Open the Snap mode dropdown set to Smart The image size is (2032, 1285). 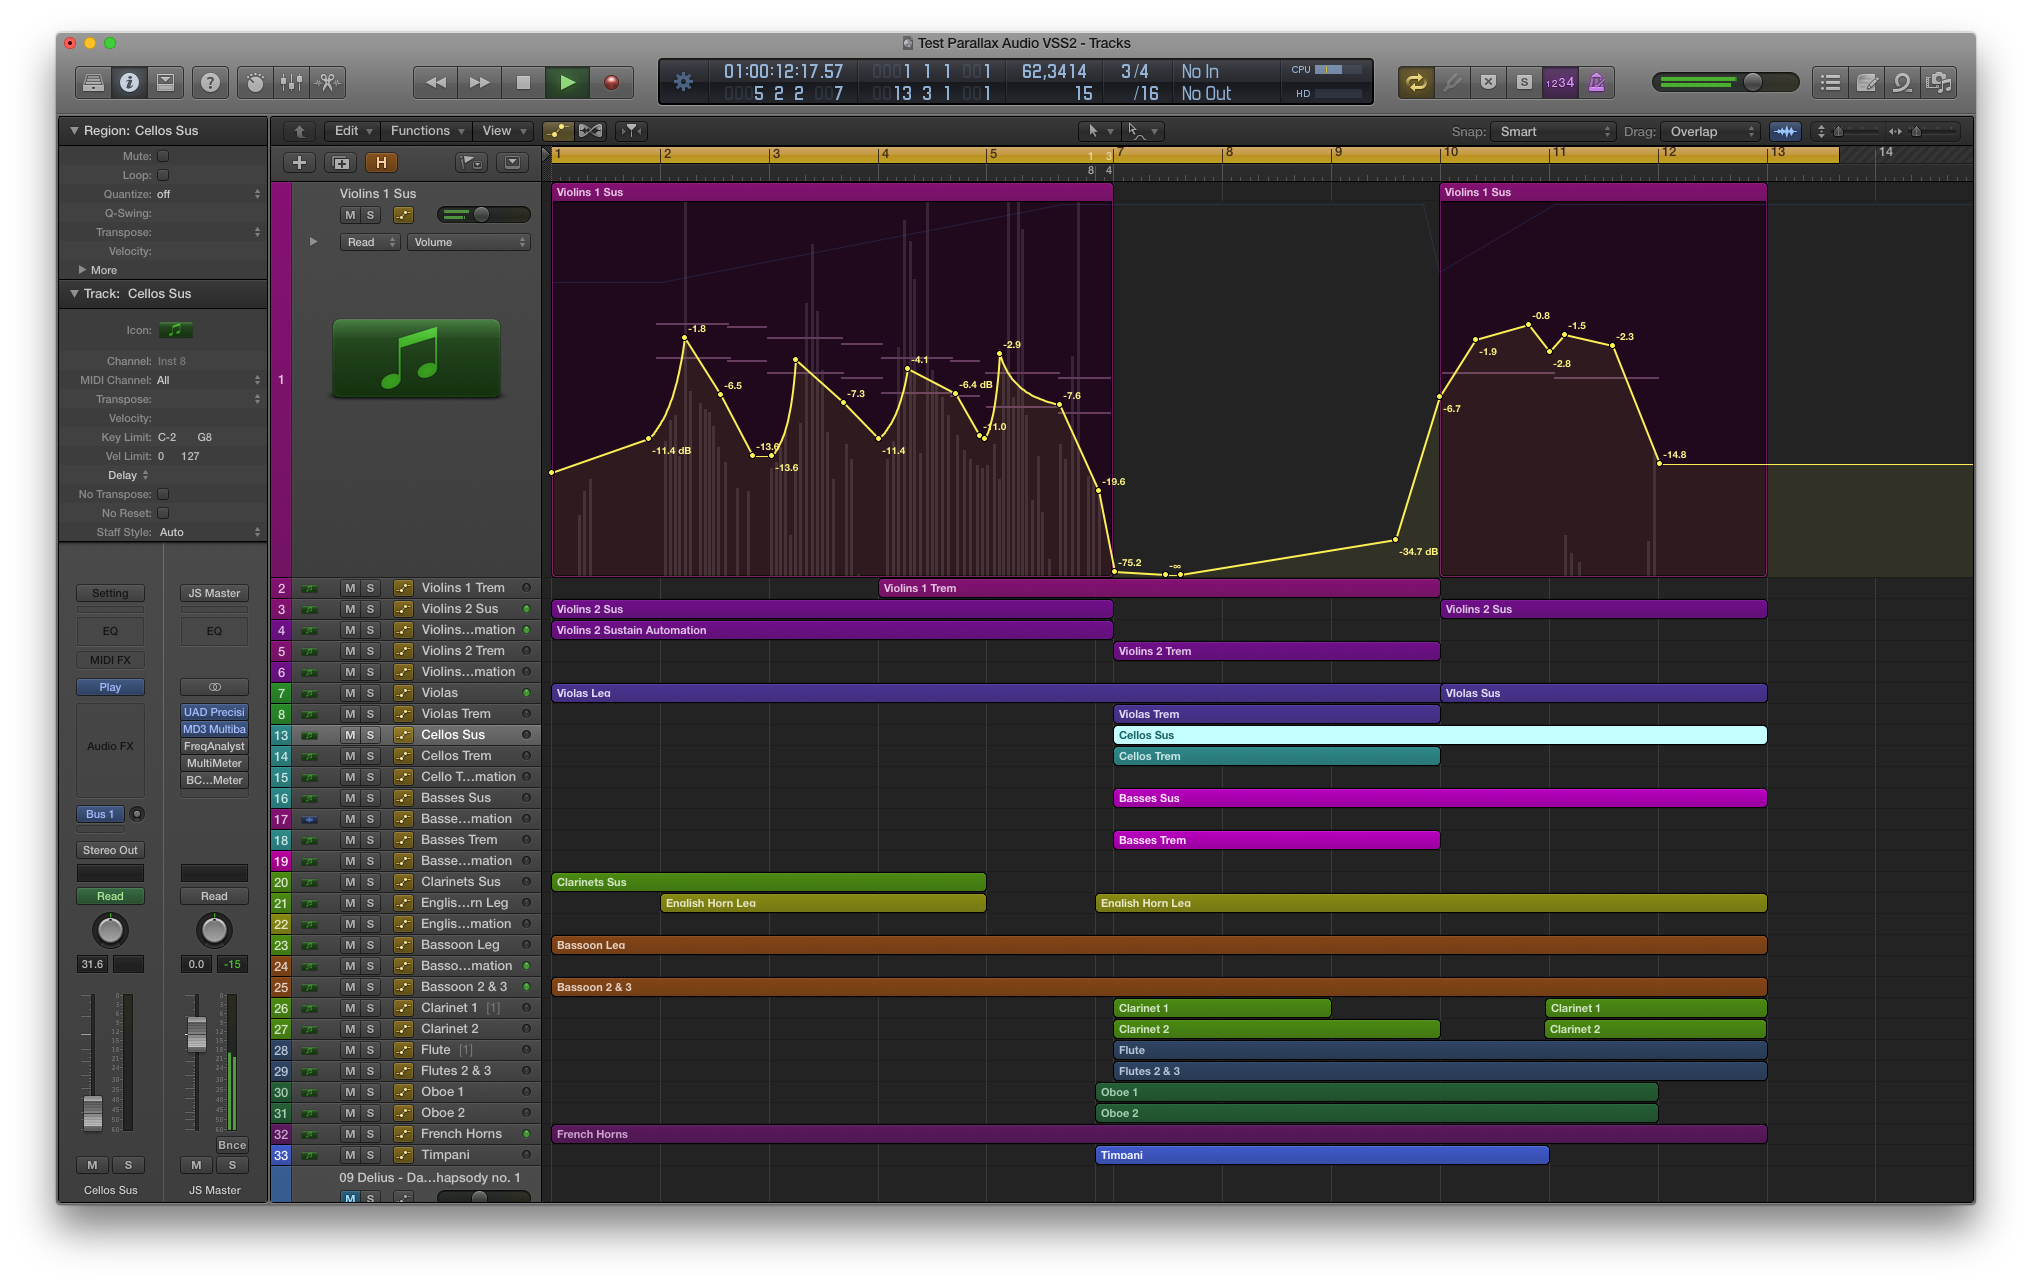(x=1553, y=131)
